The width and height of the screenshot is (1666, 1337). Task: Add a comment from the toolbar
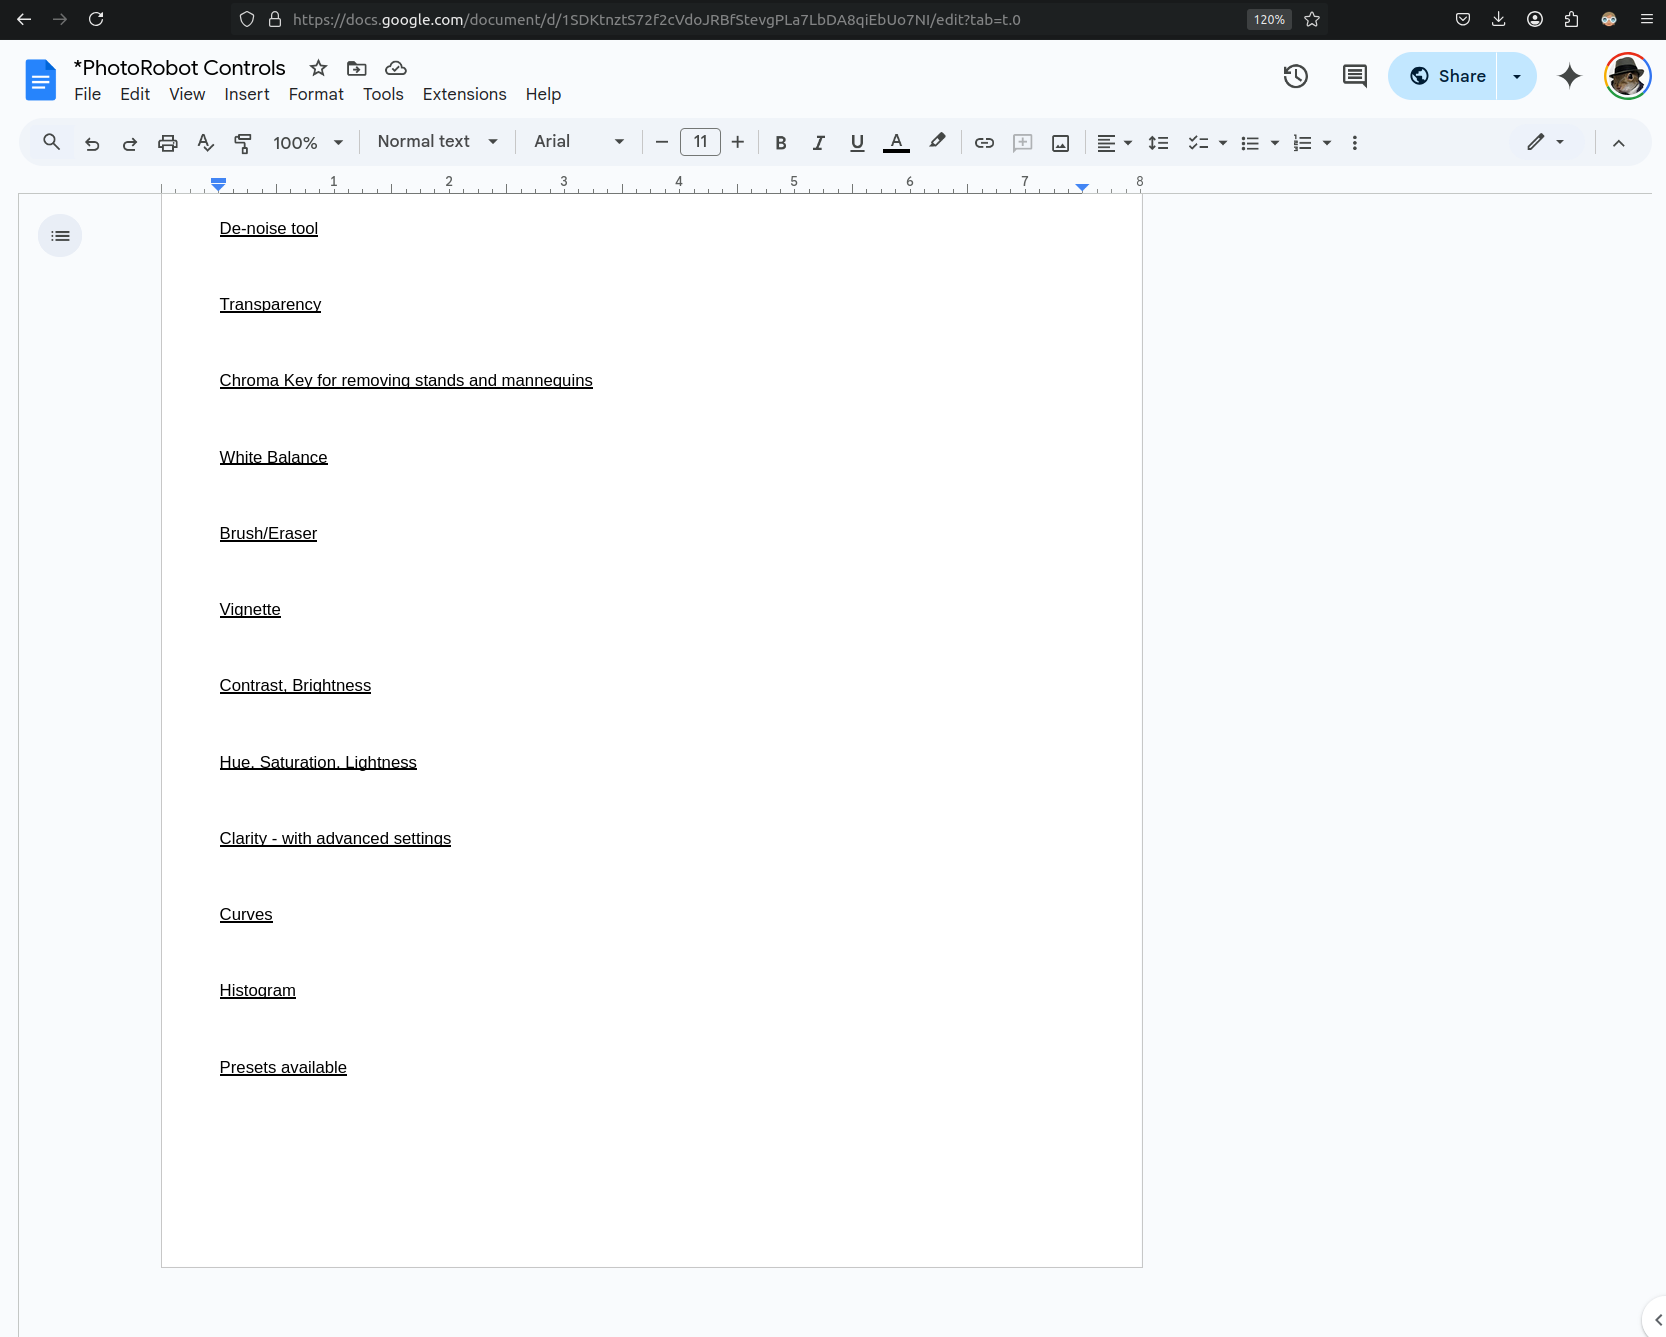tap(1023, 143)
